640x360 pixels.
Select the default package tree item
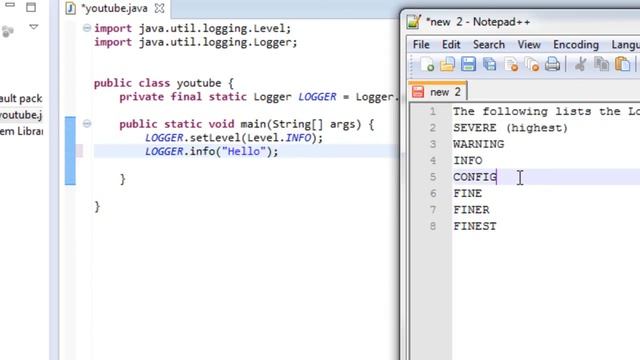pyautogui.click(x=21, y=98)
